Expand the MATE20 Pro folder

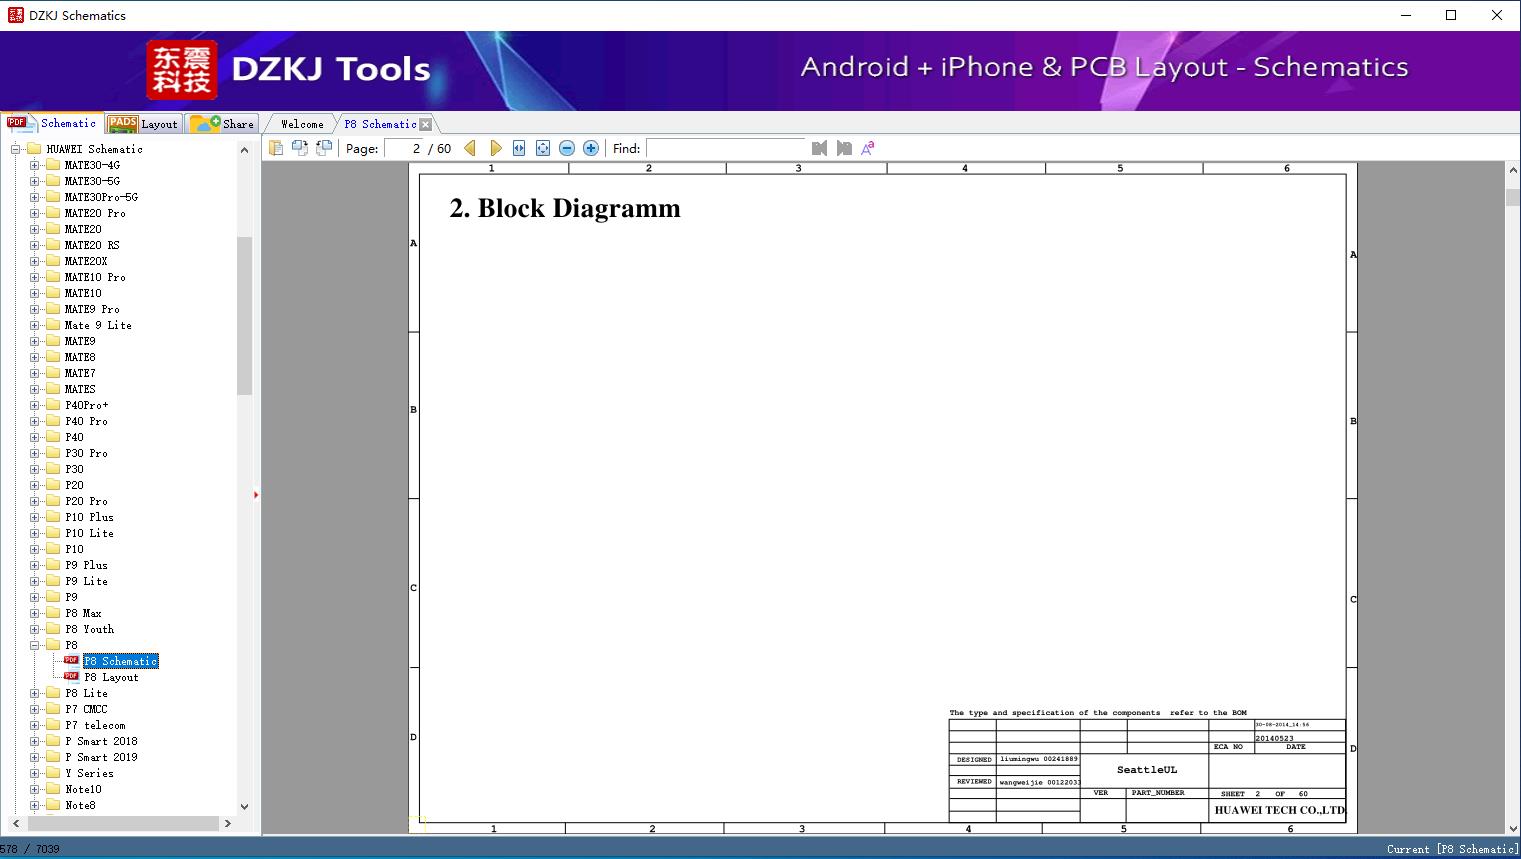tap(35, 213)
